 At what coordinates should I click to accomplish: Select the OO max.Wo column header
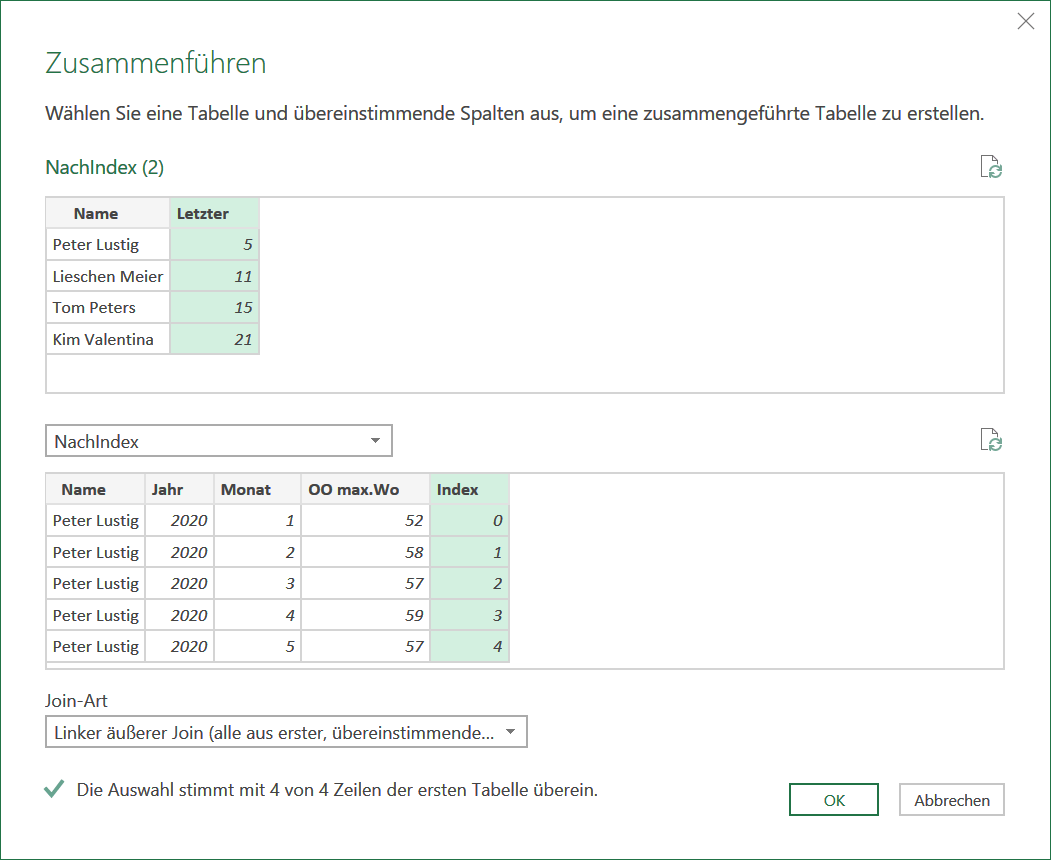pos(365,489)
